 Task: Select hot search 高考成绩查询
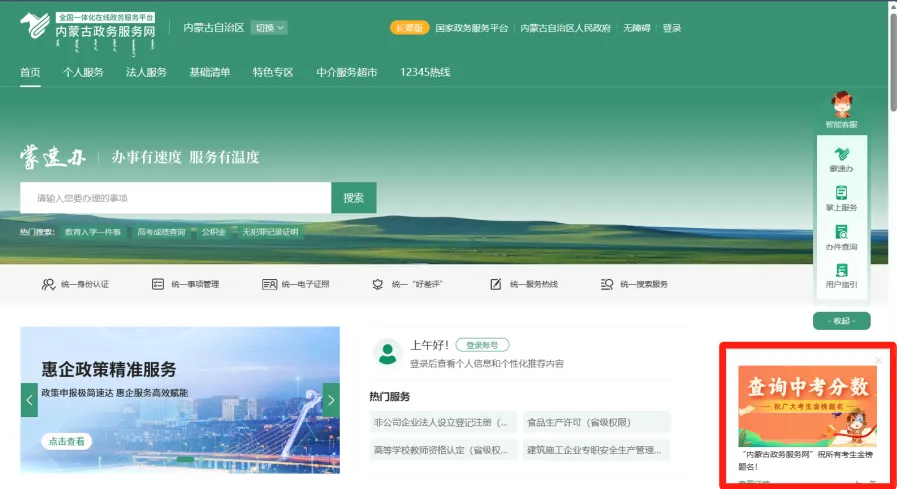[161, 232]
